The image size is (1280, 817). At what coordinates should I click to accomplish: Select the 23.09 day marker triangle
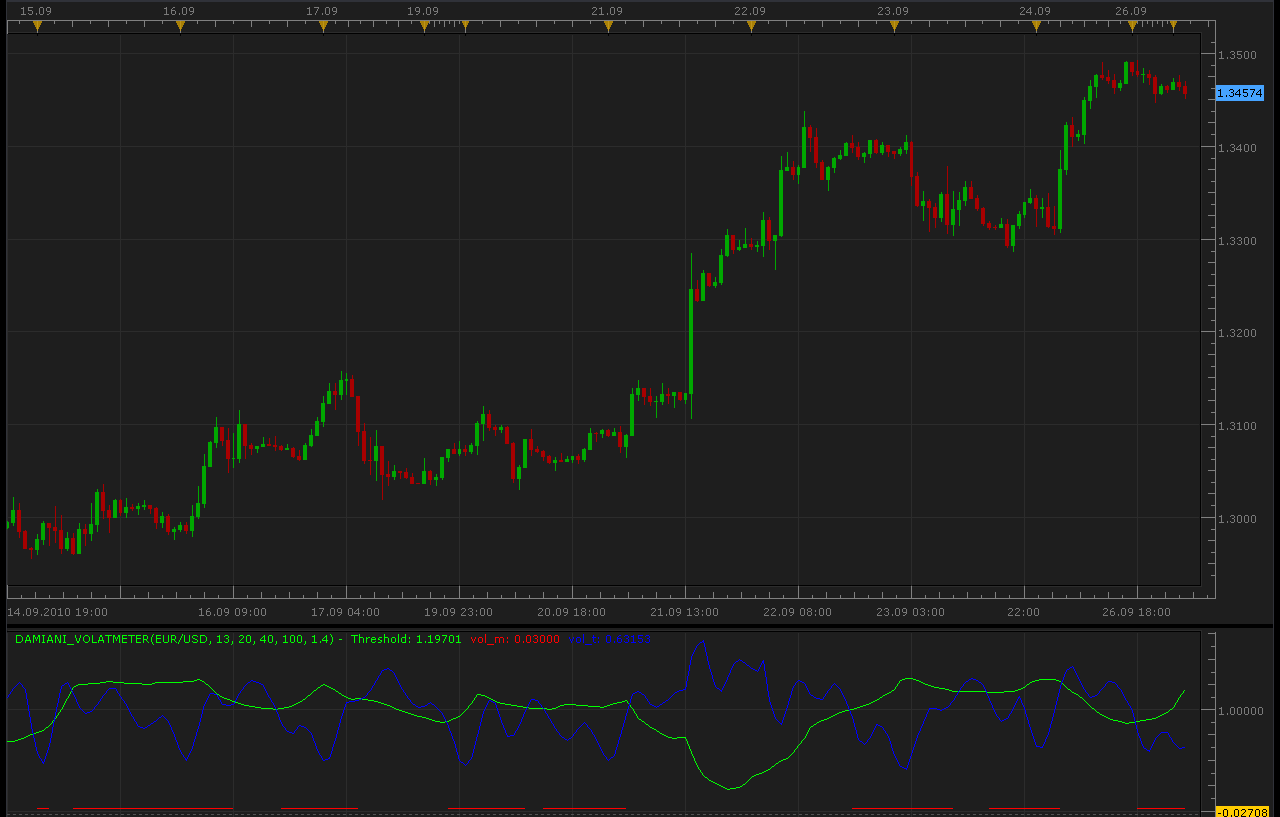[x=894, y=27]
